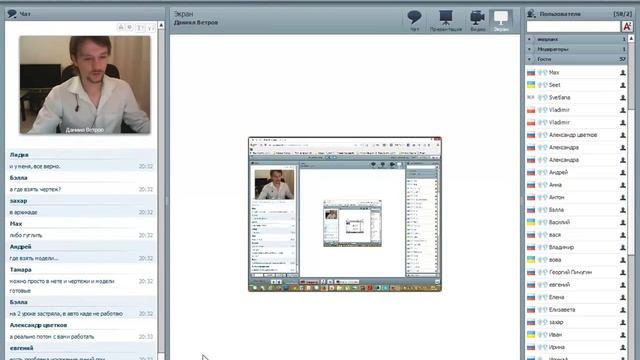
Task: Click inside the user search field
Action: click(x=573, y=27)
